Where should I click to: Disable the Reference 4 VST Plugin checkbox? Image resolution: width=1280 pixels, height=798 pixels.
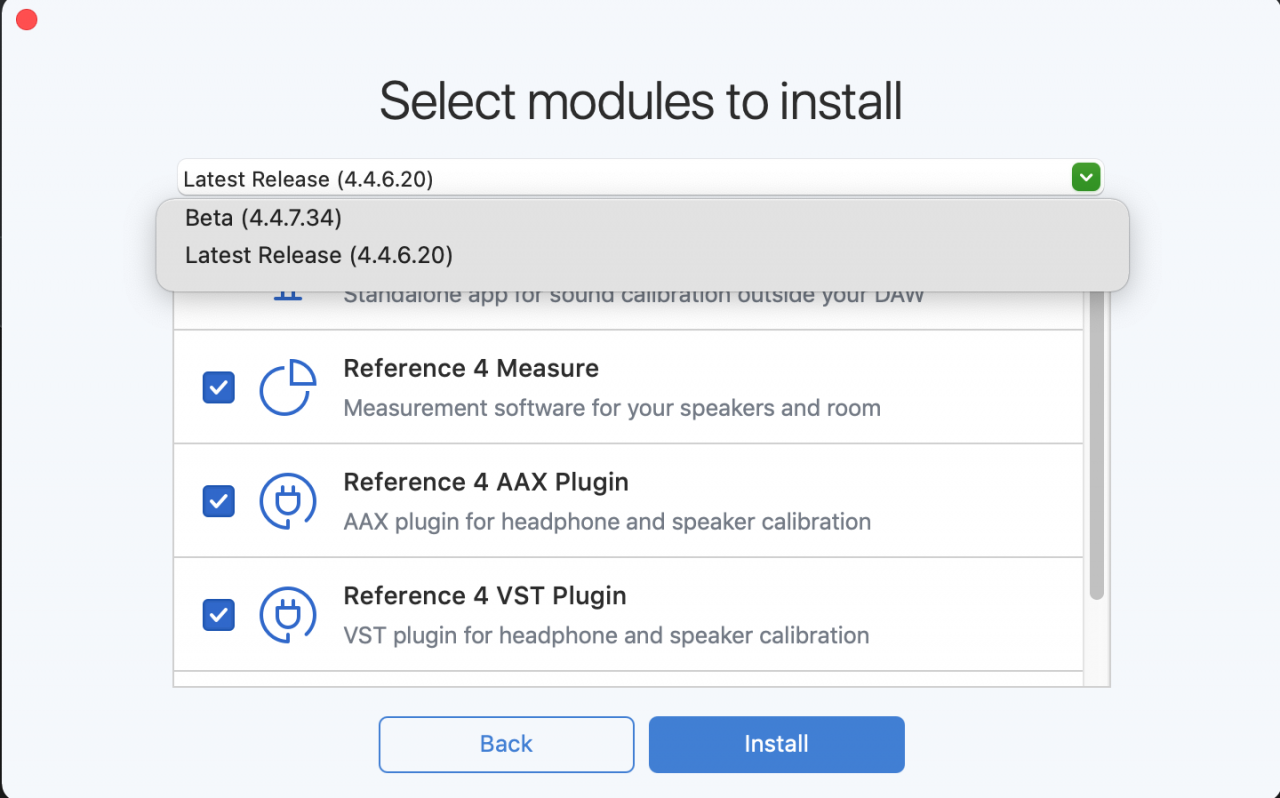coord(219,614)
